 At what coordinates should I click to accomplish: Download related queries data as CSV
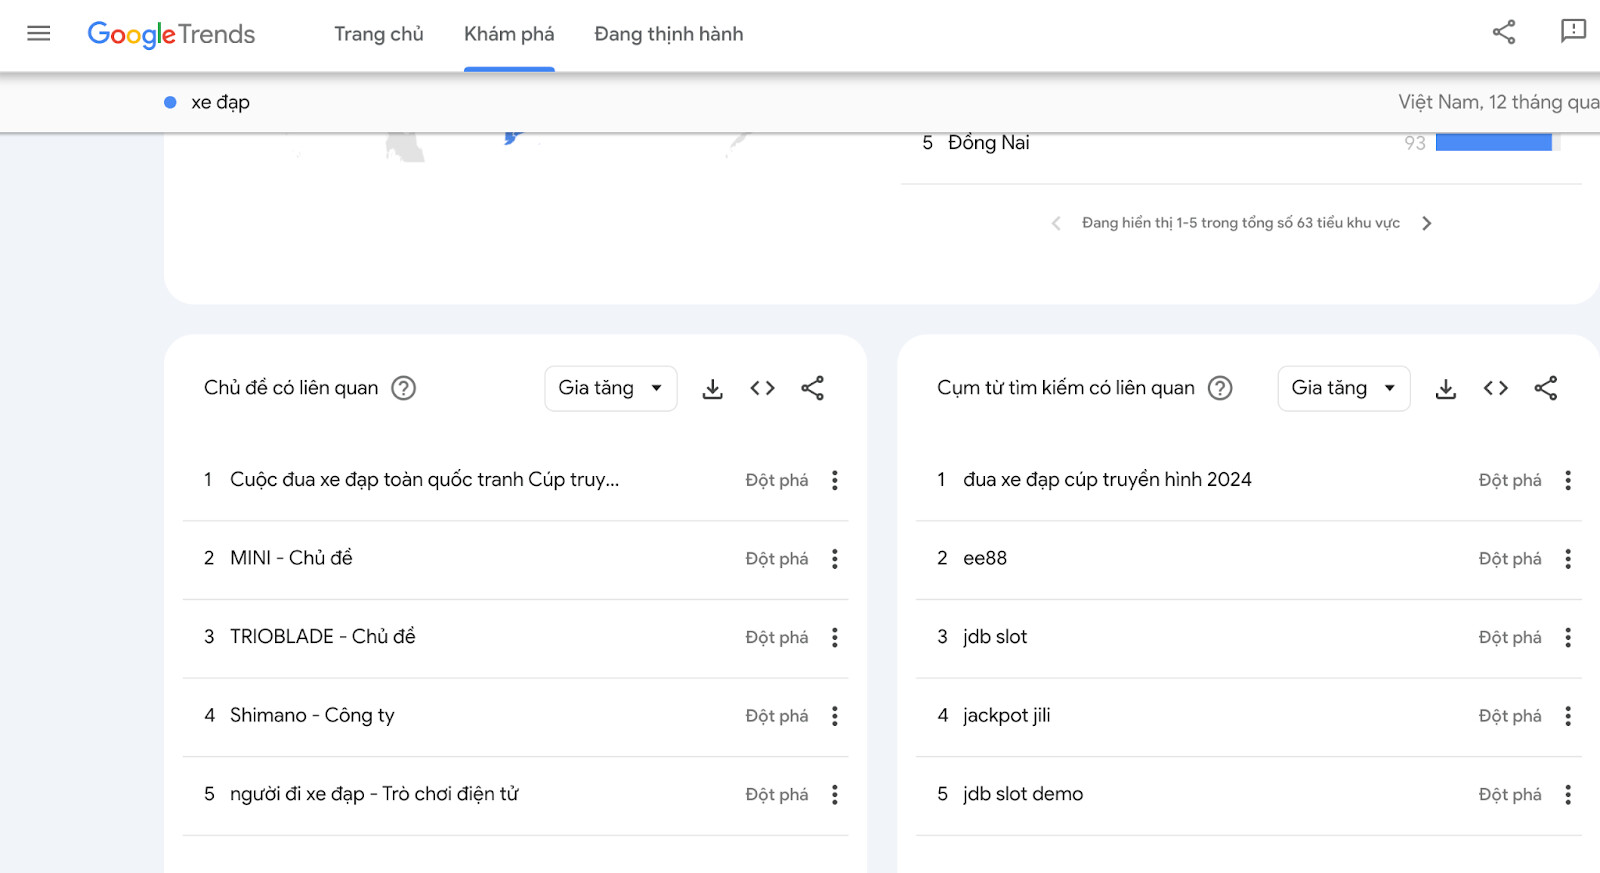[x=1445, y=388]
